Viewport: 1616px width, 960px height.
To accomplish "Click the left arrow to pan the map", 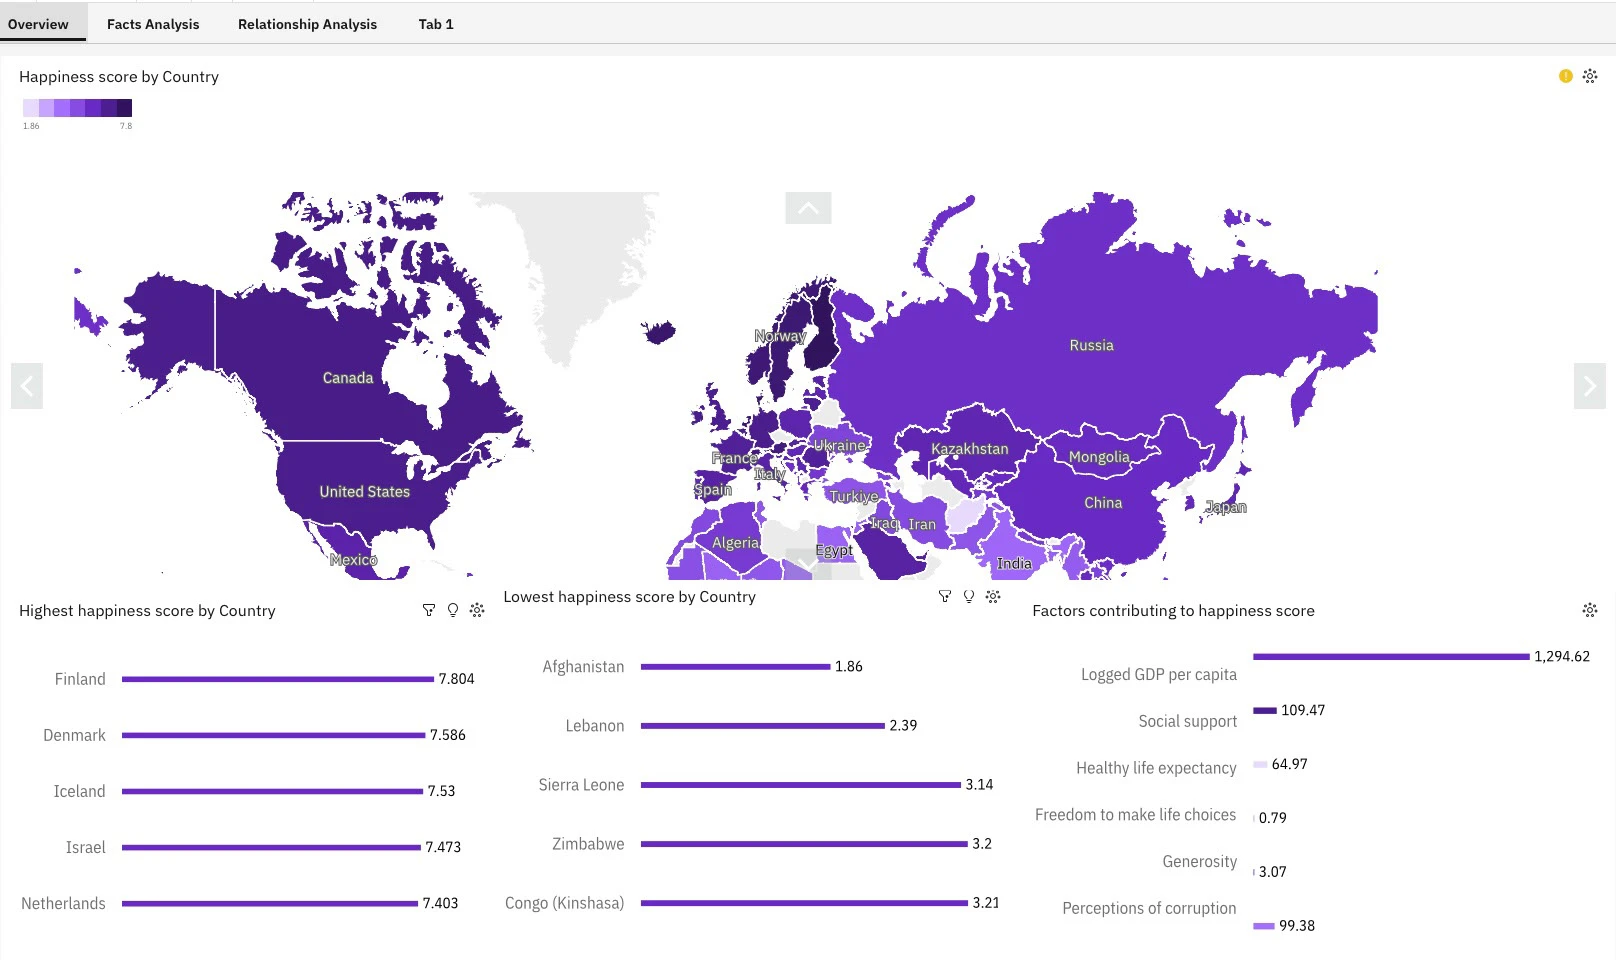I will [27, 386].
